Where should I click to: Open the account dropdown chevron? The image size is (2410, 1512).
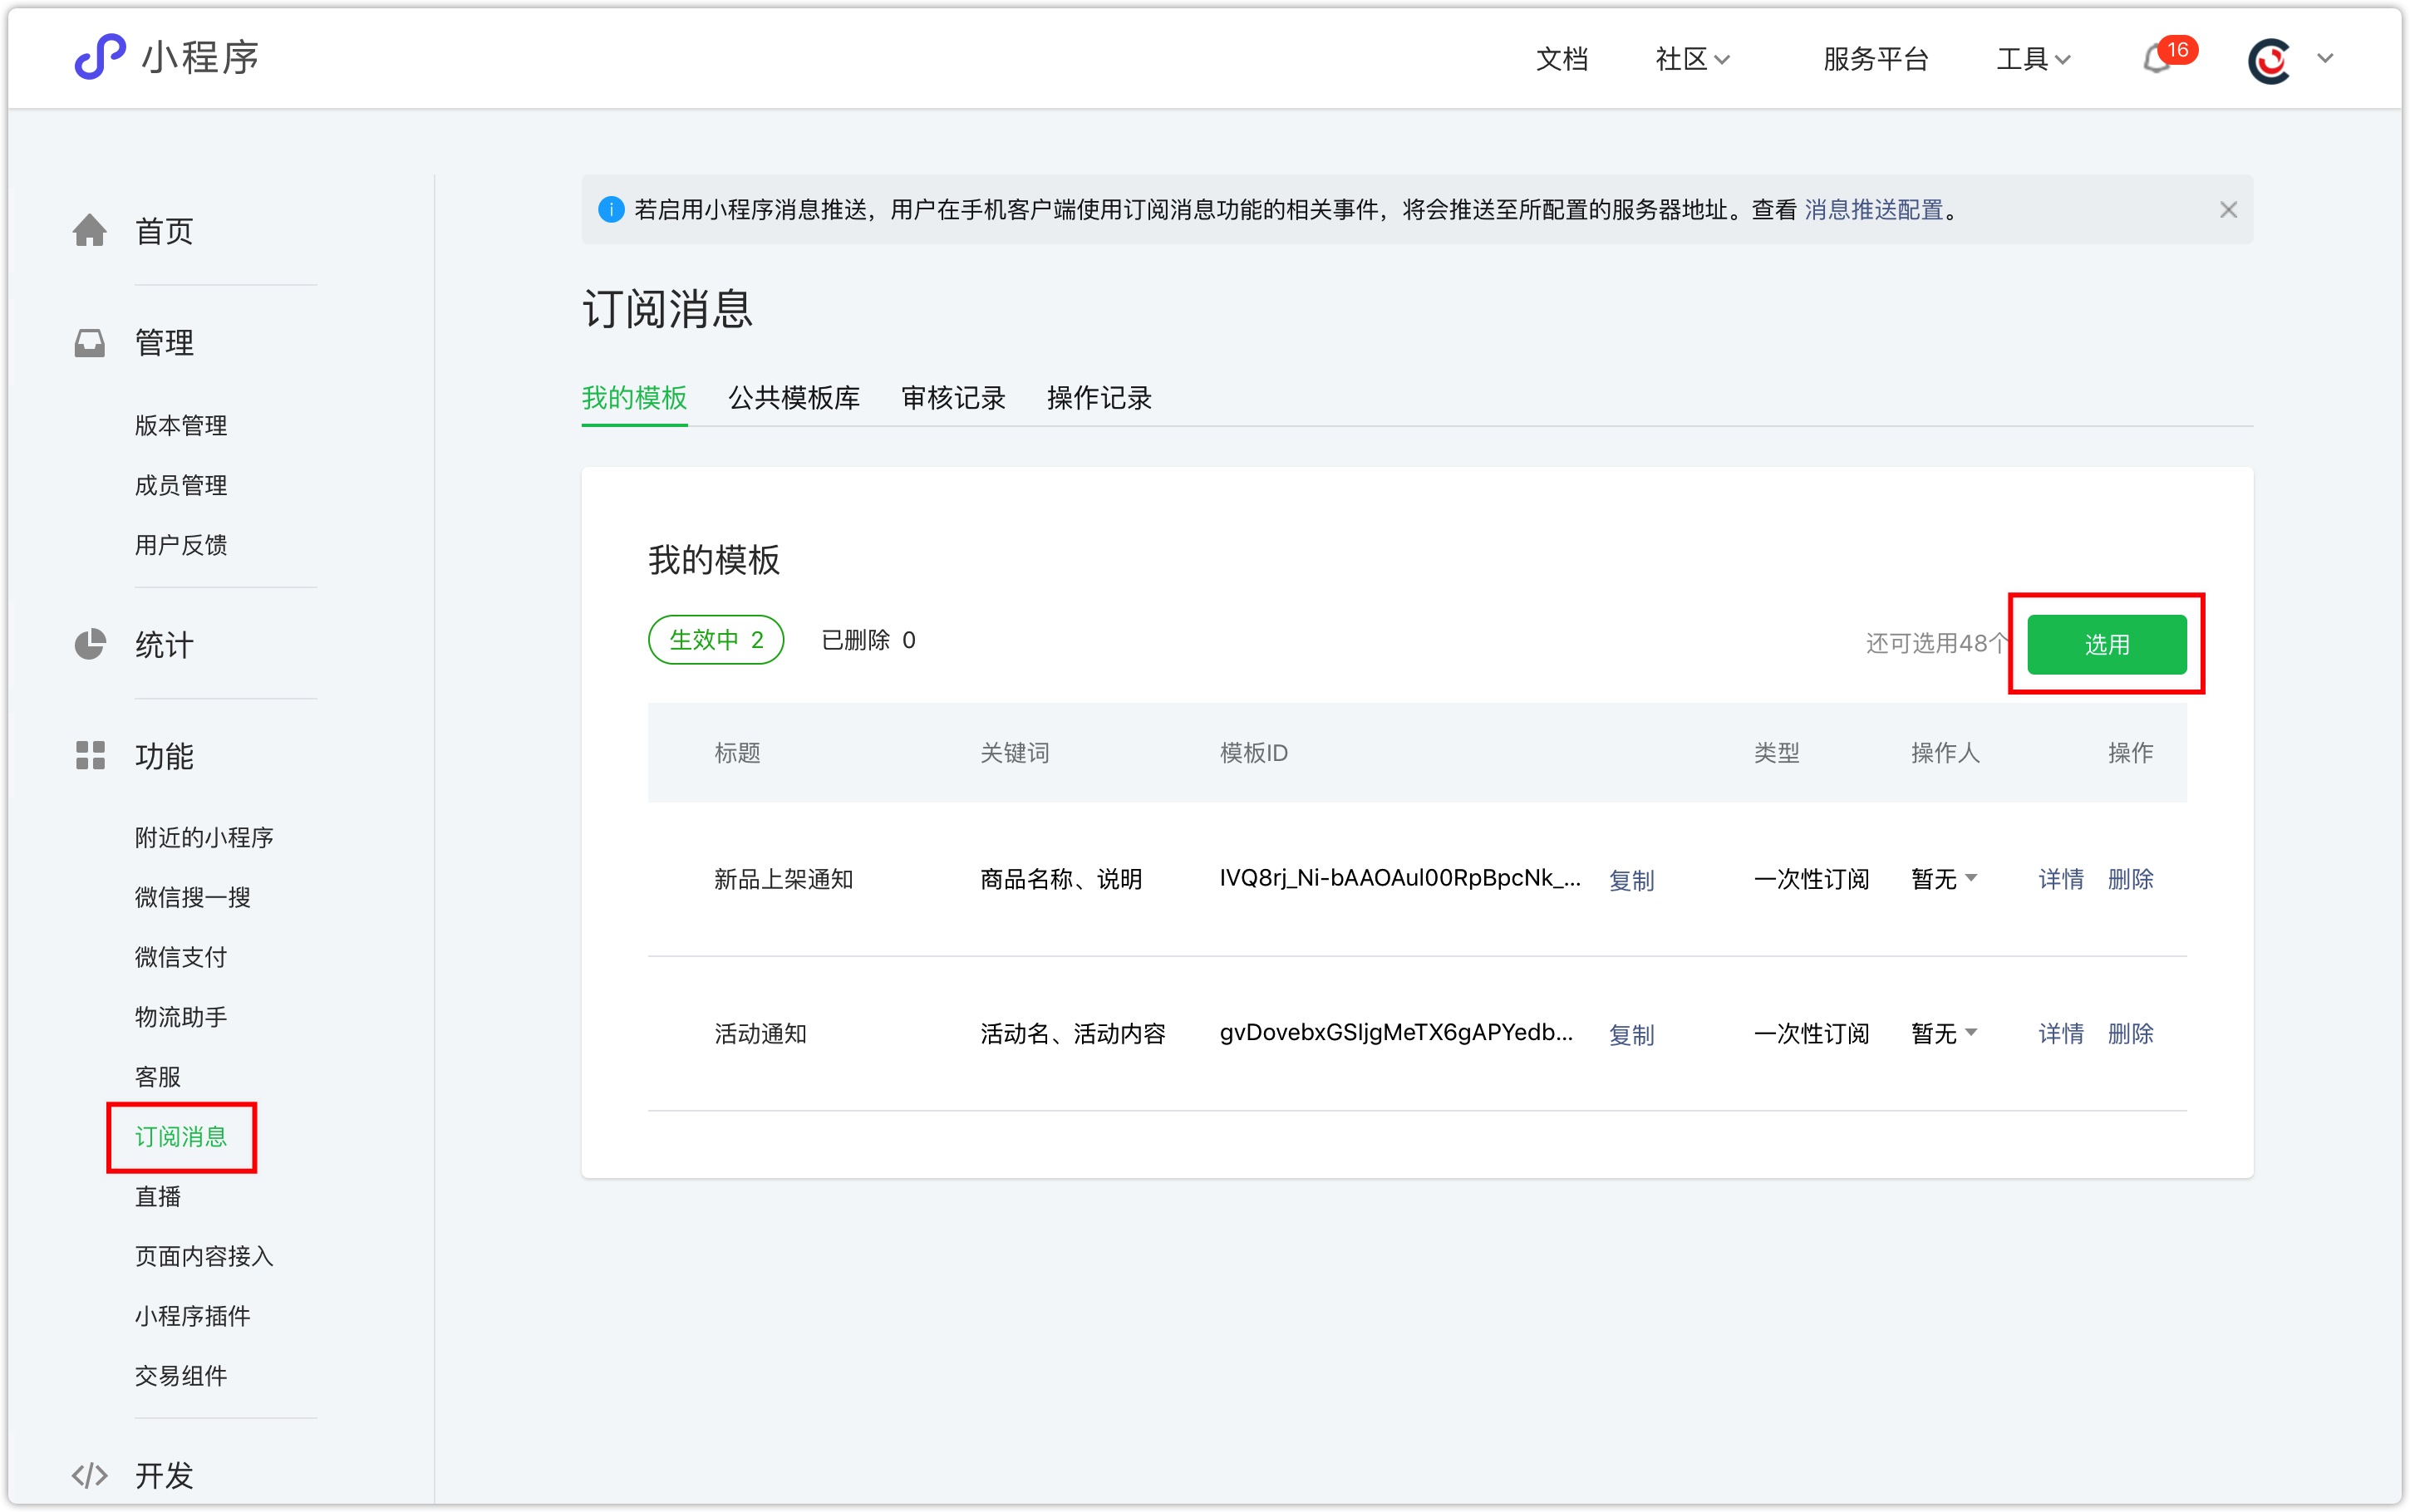[x=2325, y=58]
